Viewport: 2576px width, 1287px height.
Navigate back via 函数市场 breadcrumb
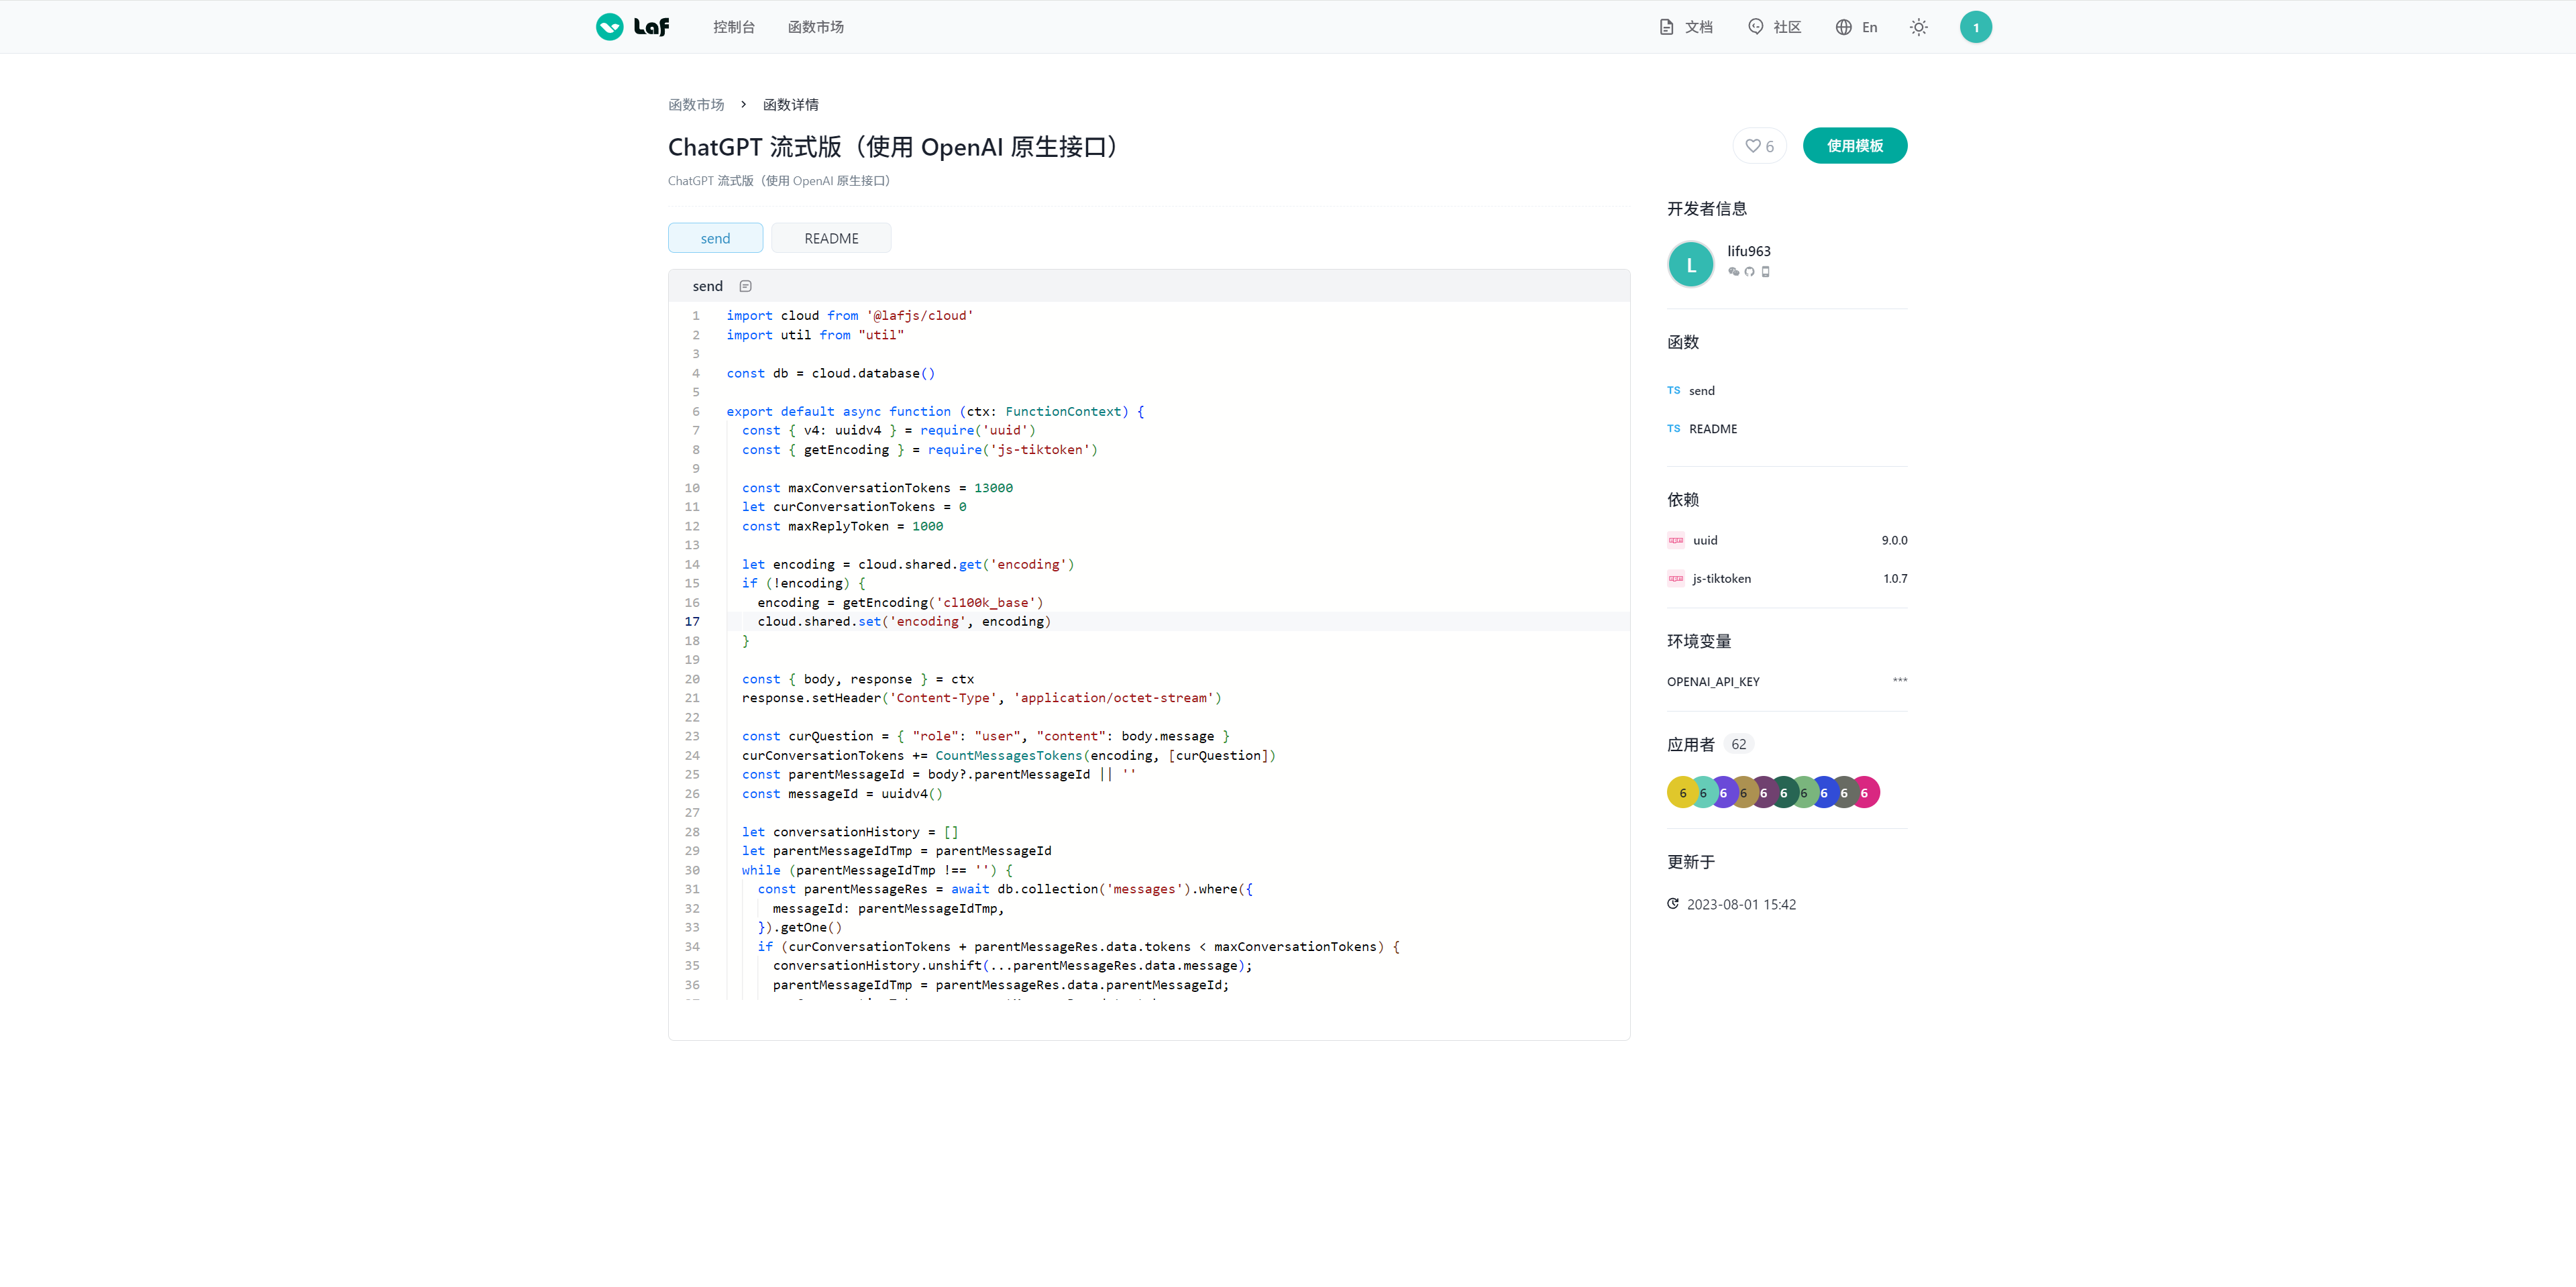click(696, 104)
